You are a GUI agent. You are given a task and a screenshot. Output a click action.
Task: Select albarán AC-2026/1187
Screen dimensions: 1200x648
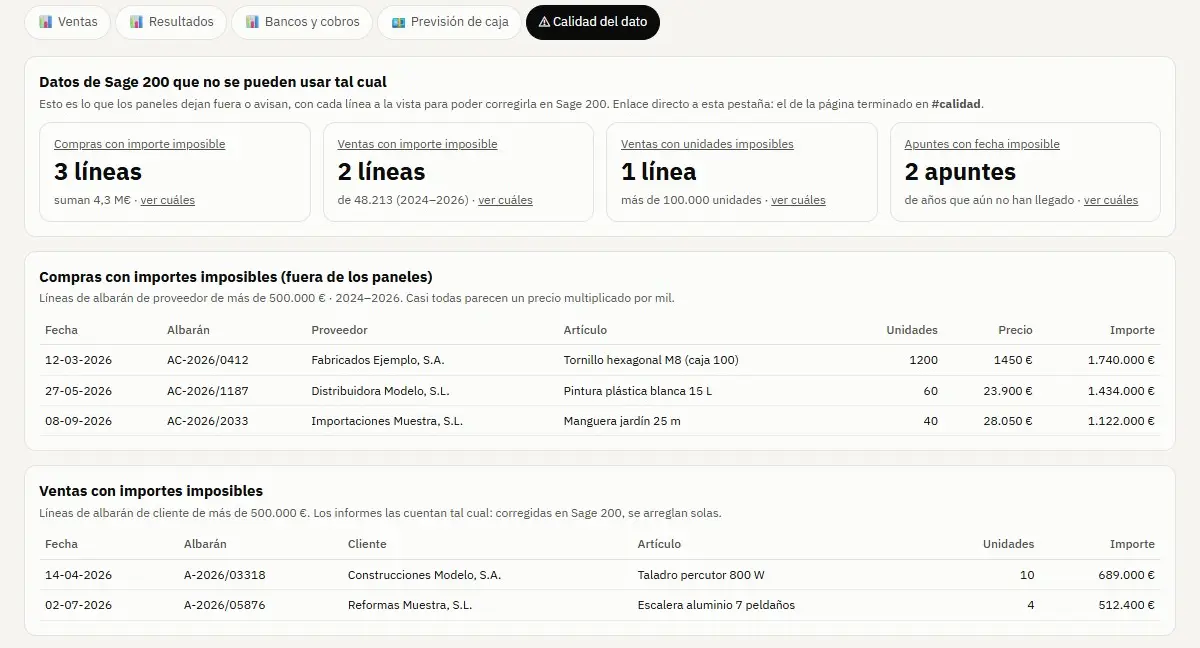[207, 391]
